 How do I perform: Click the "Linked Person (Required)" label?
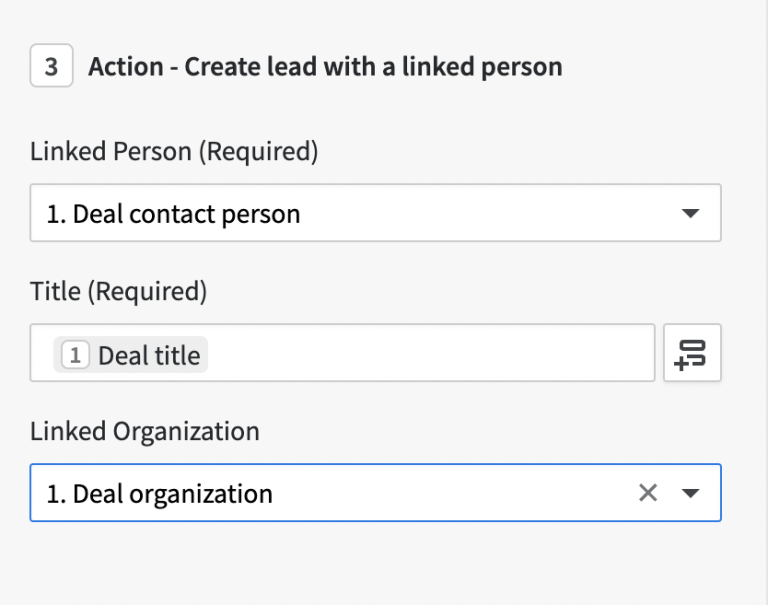pos(174,152)
